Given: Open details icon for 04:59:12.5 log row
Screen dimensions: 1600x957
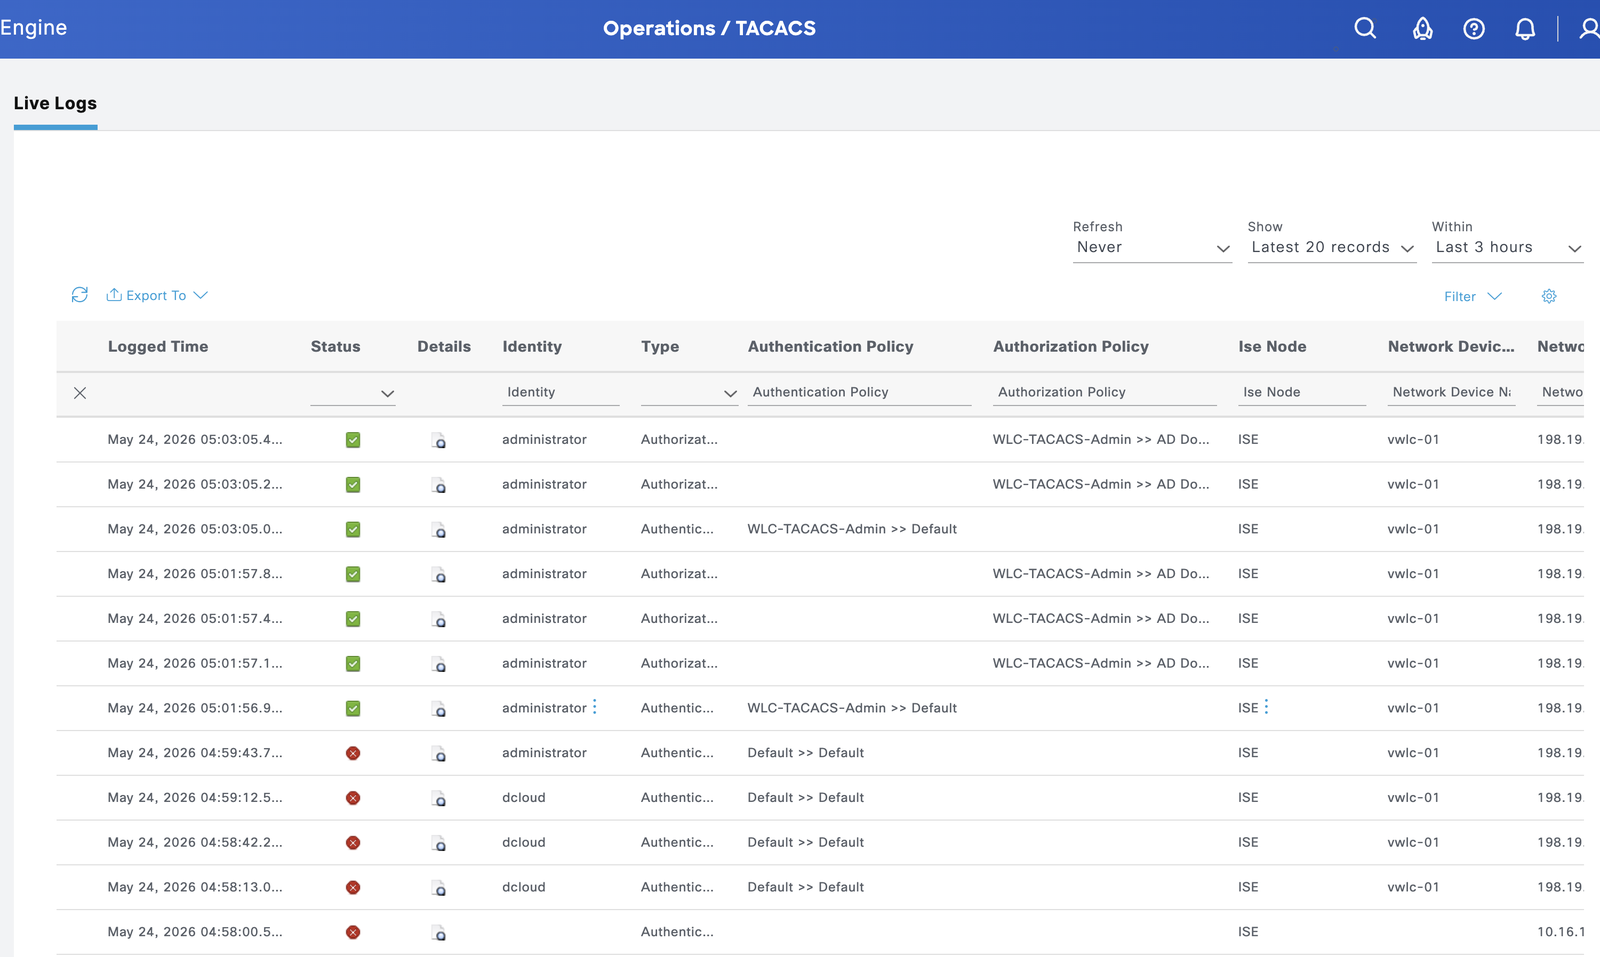Looking at the screenshot, I should tap(439, 799).
